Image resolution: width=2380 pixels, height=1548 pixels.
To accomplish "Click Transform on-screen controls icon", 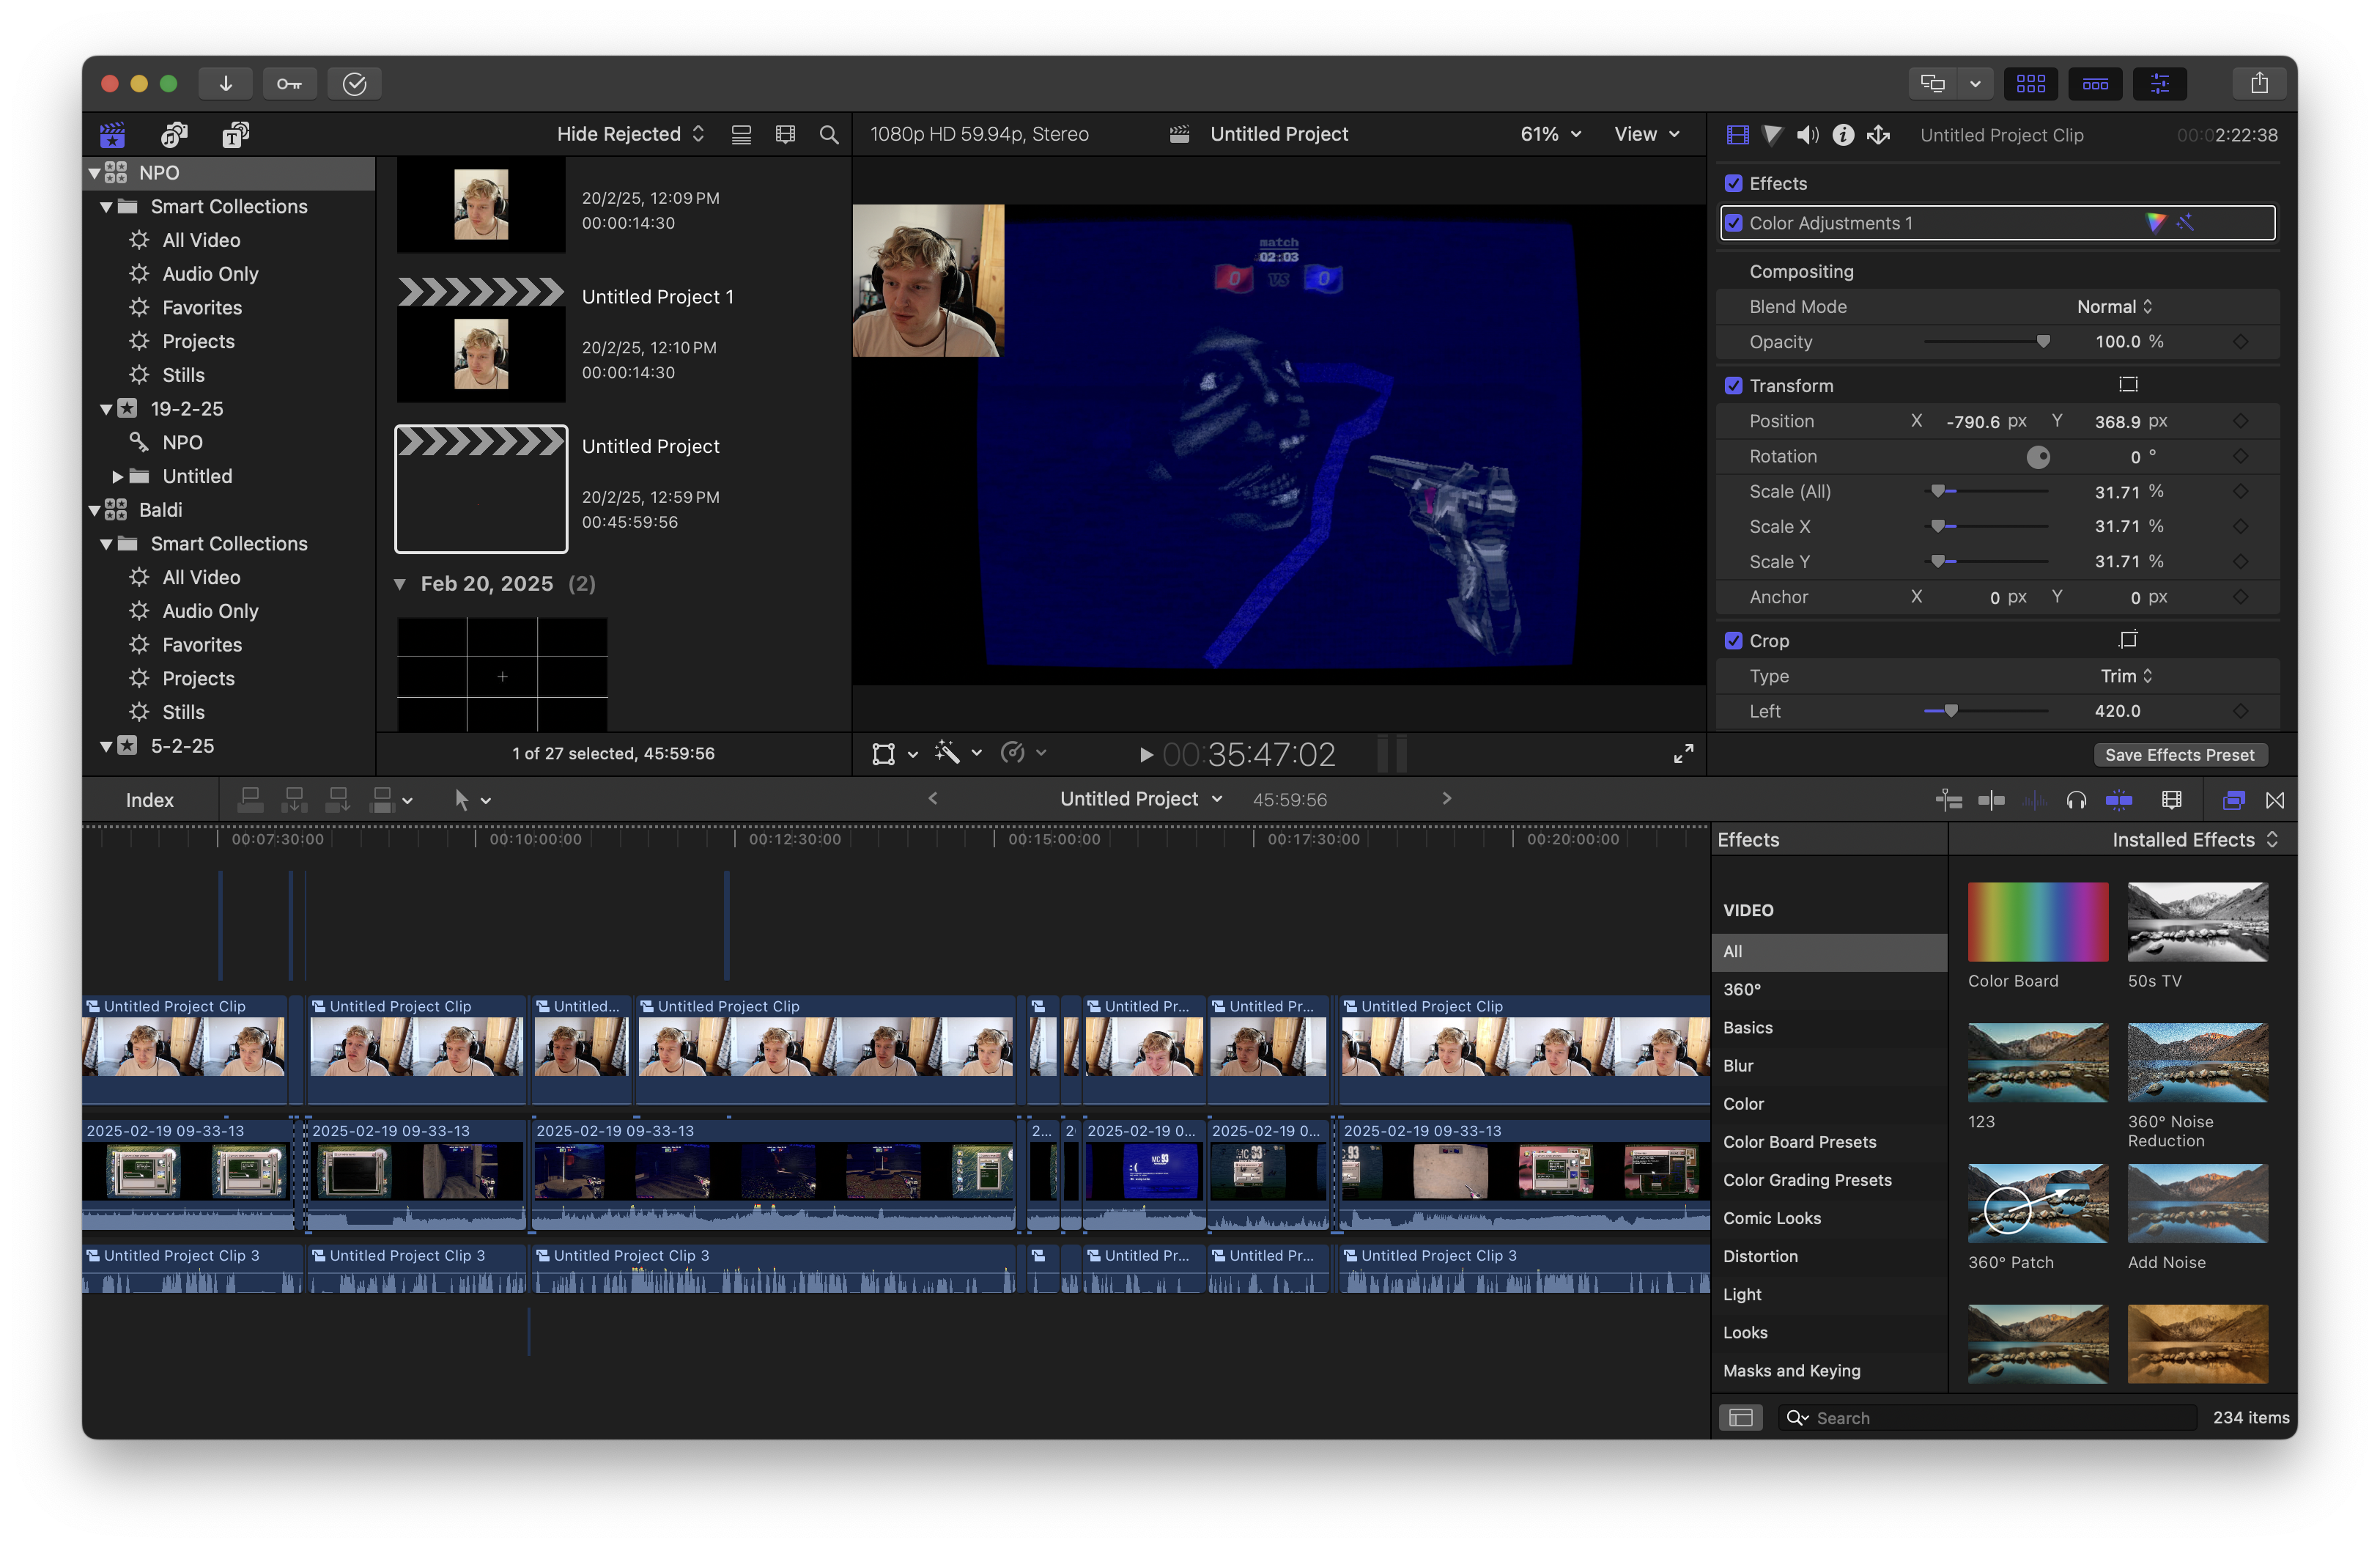I will pos(2128,385).
